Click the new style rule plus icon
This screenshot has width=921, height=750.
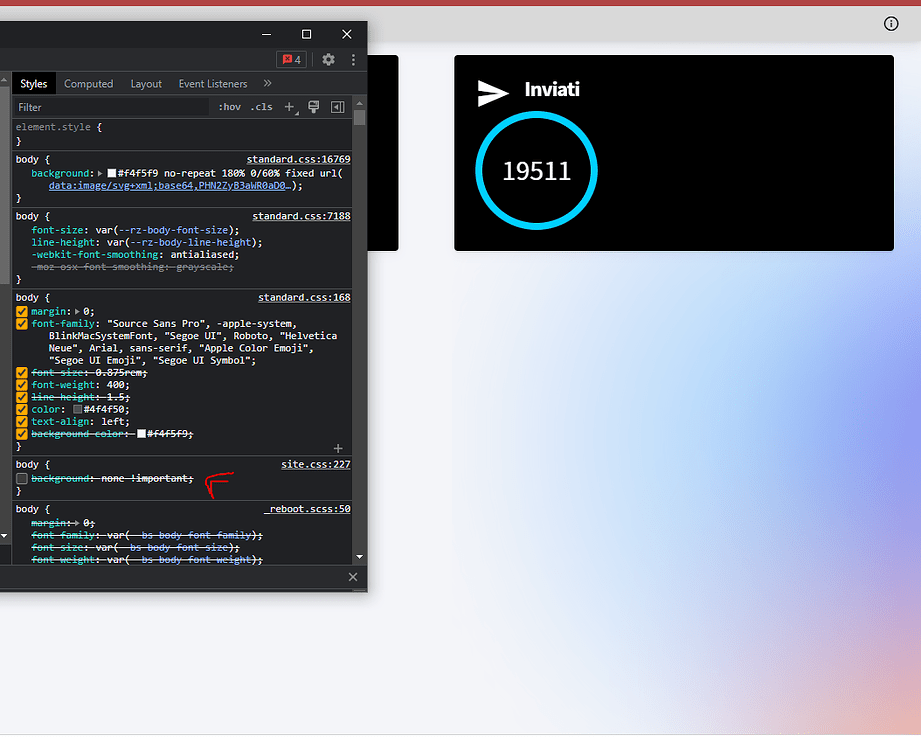pyautogui.click(x=289, y=107)
